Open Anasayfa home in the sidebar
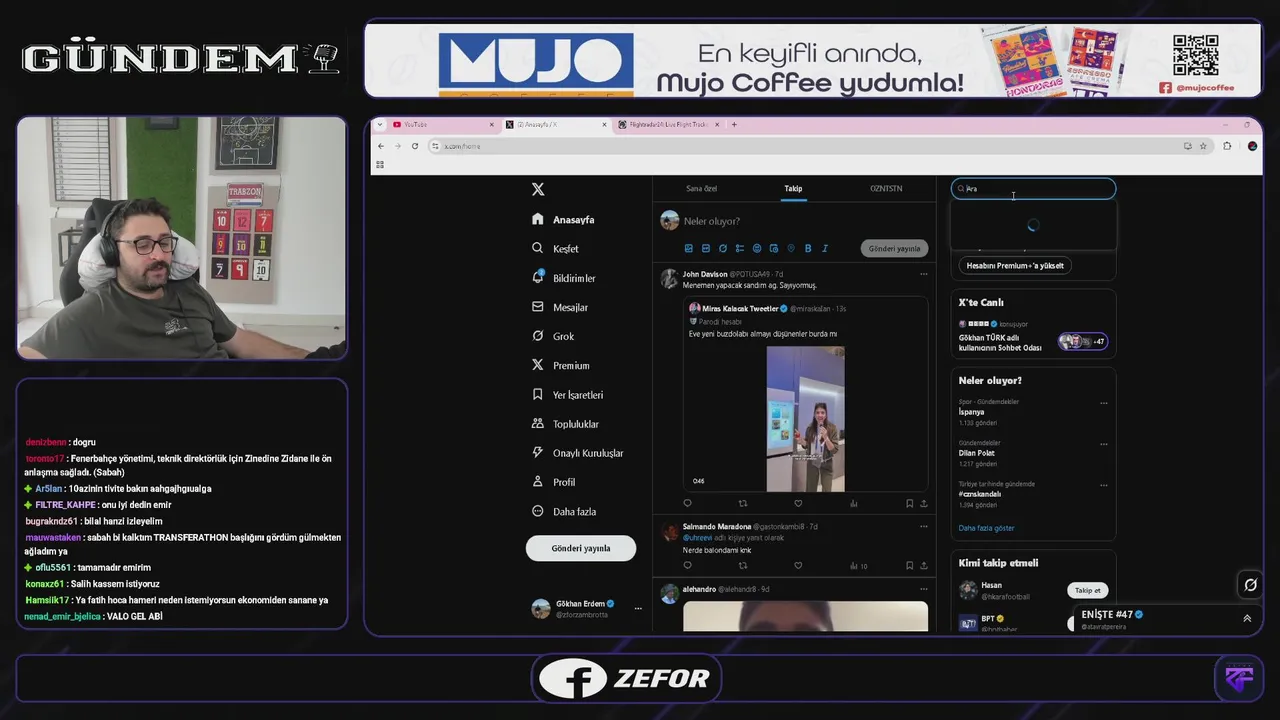The width and height of the screenshot is (1280, 720). click(564, 219)
